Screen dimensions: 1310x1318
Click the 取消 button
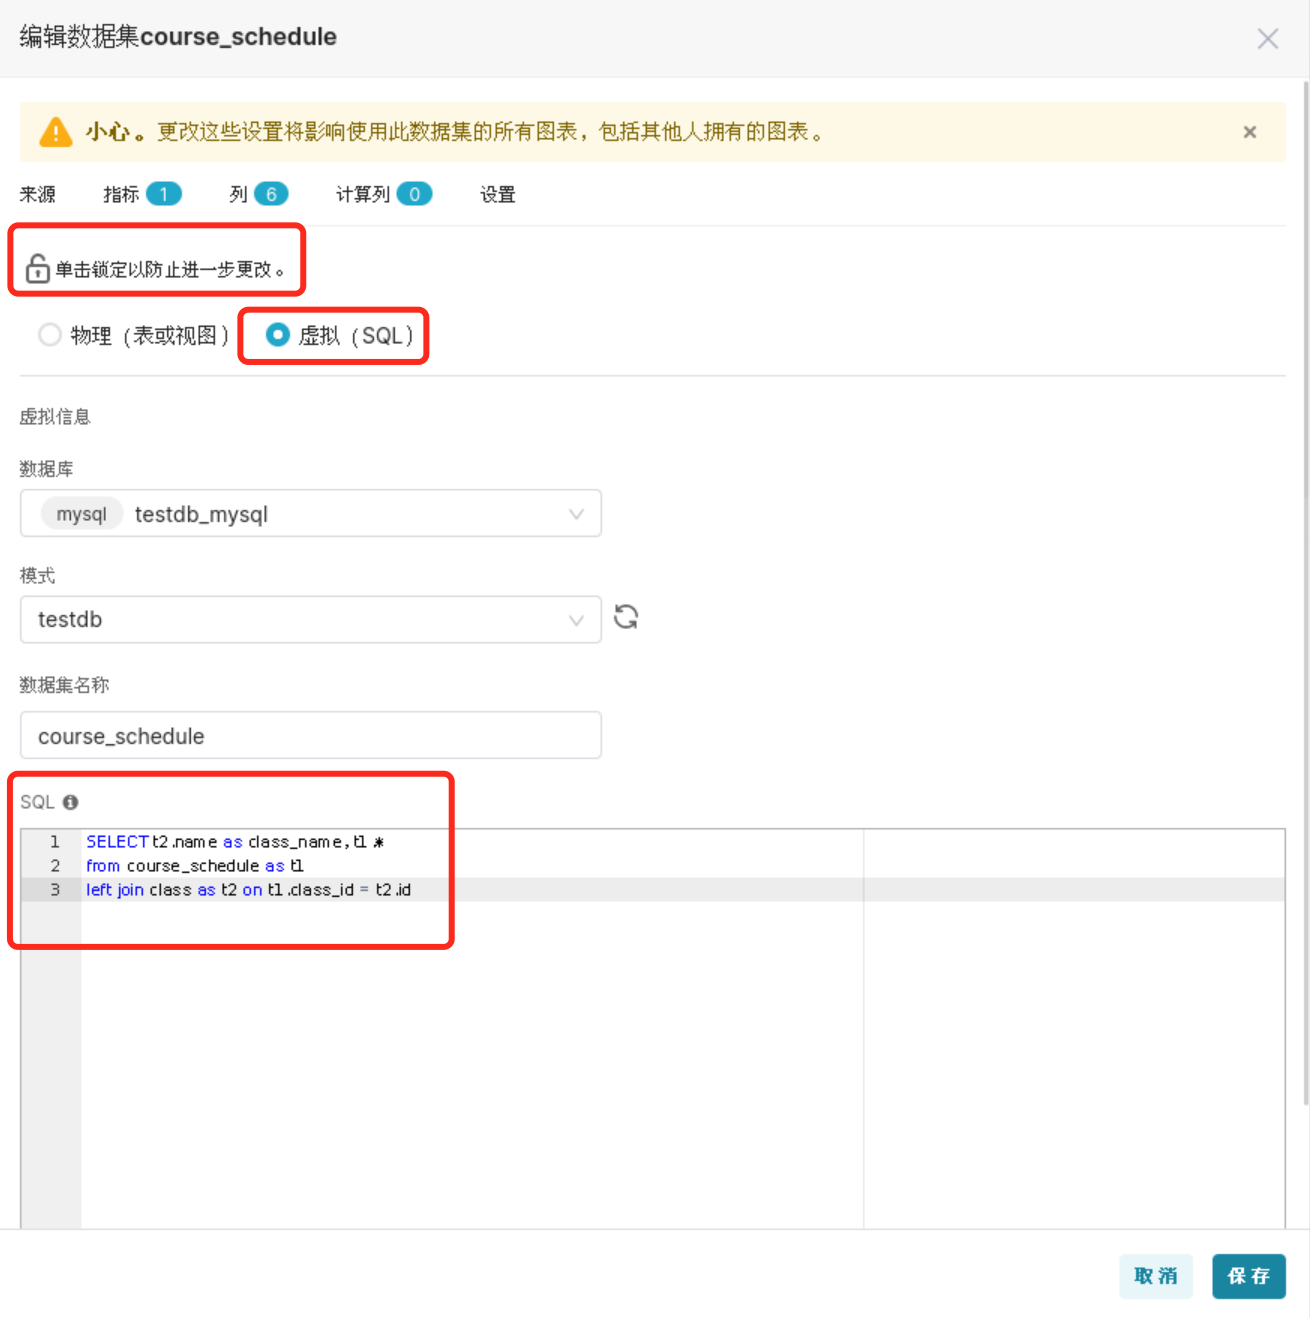1156,1276
